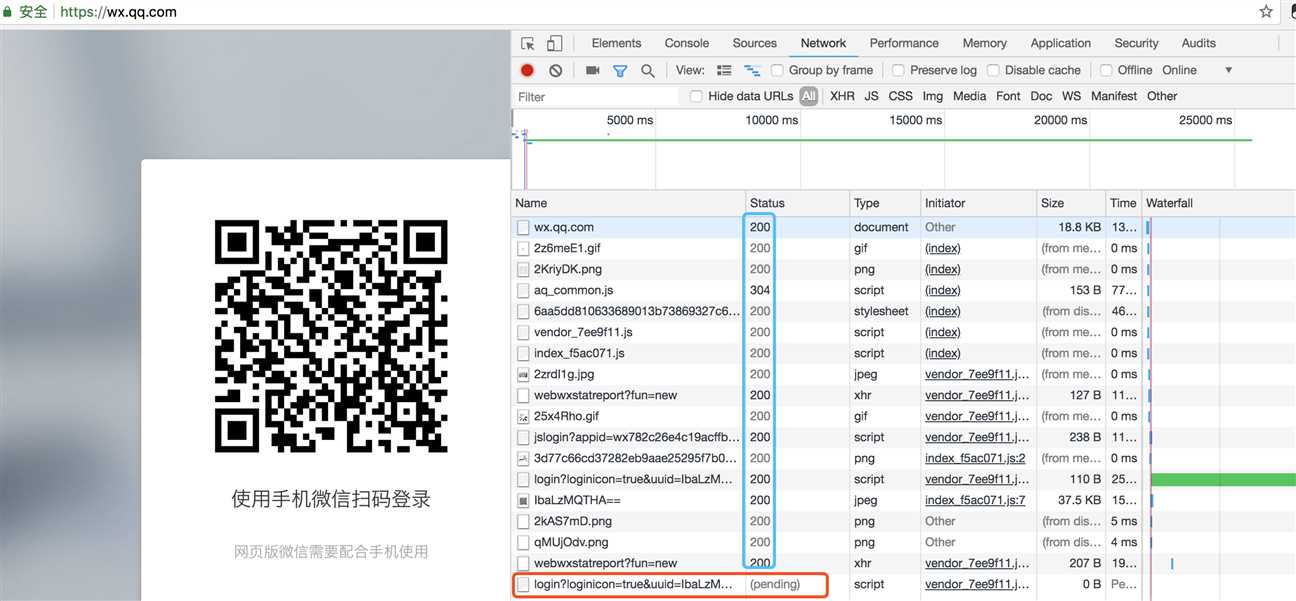Stop network recording with the red button

pyautogui.click(x=527, y=71)
